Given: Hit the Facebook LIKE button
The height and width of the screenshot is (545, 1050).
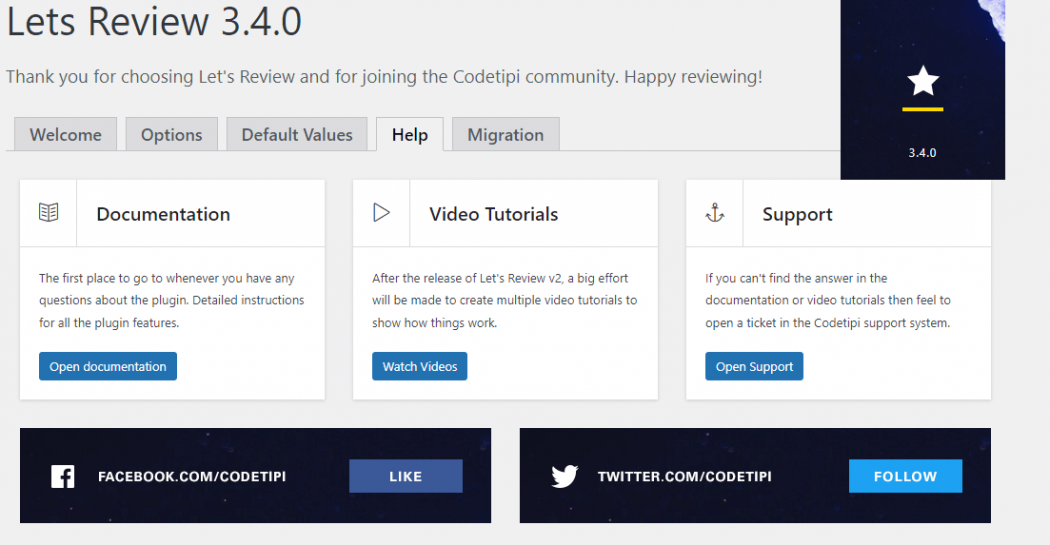Looking at the screenshot, I should (405, 476).
